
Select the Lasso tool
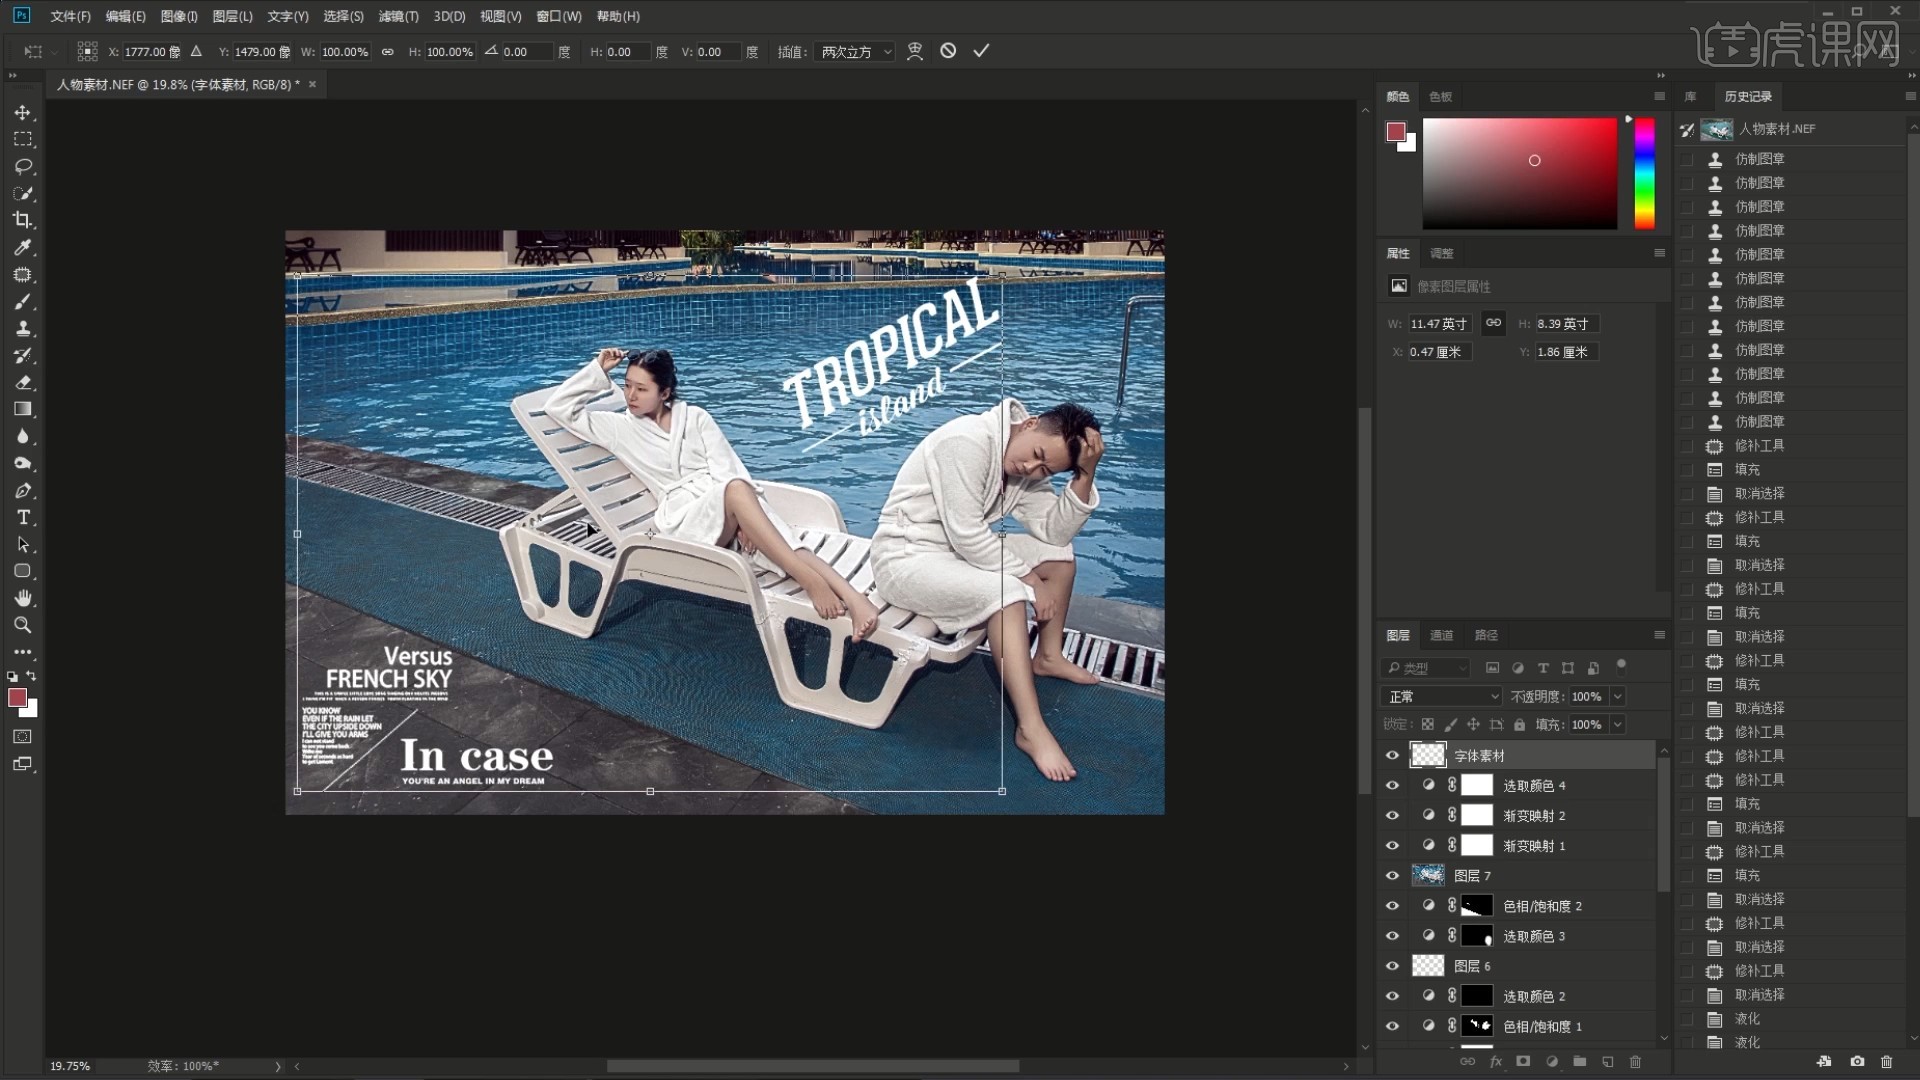(23, 167)
